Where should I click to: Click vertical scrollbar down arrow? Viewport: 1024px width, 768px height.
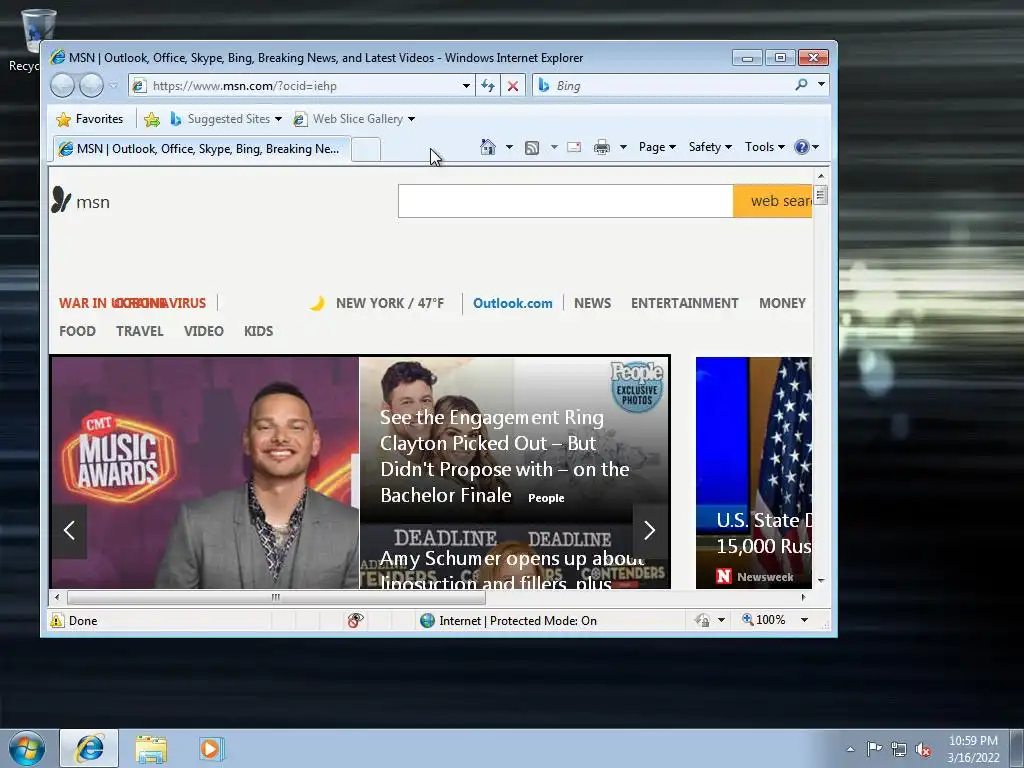(x=821, y=581)
